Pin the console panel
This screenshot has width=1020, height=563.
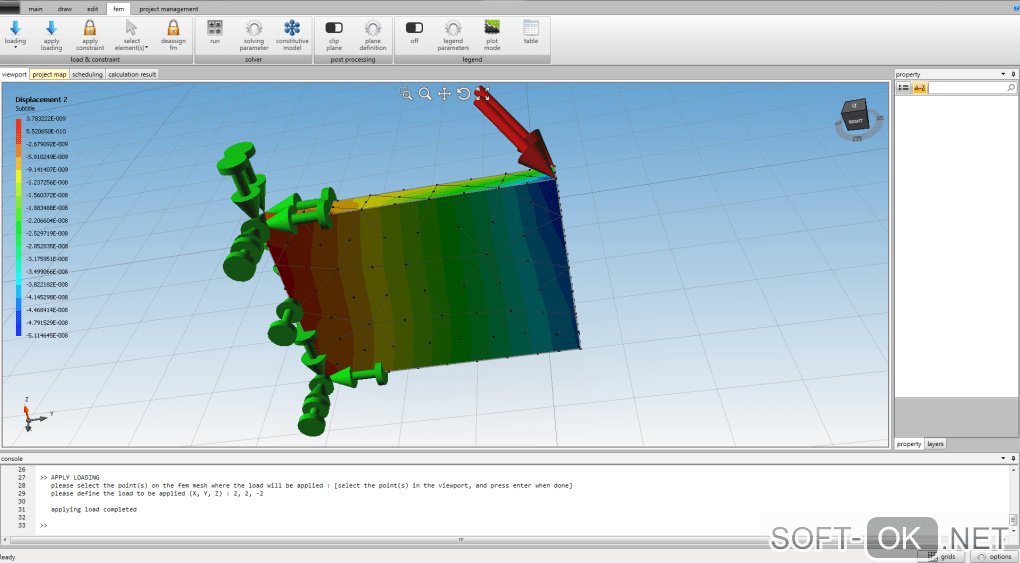(x=1013, y=458)
